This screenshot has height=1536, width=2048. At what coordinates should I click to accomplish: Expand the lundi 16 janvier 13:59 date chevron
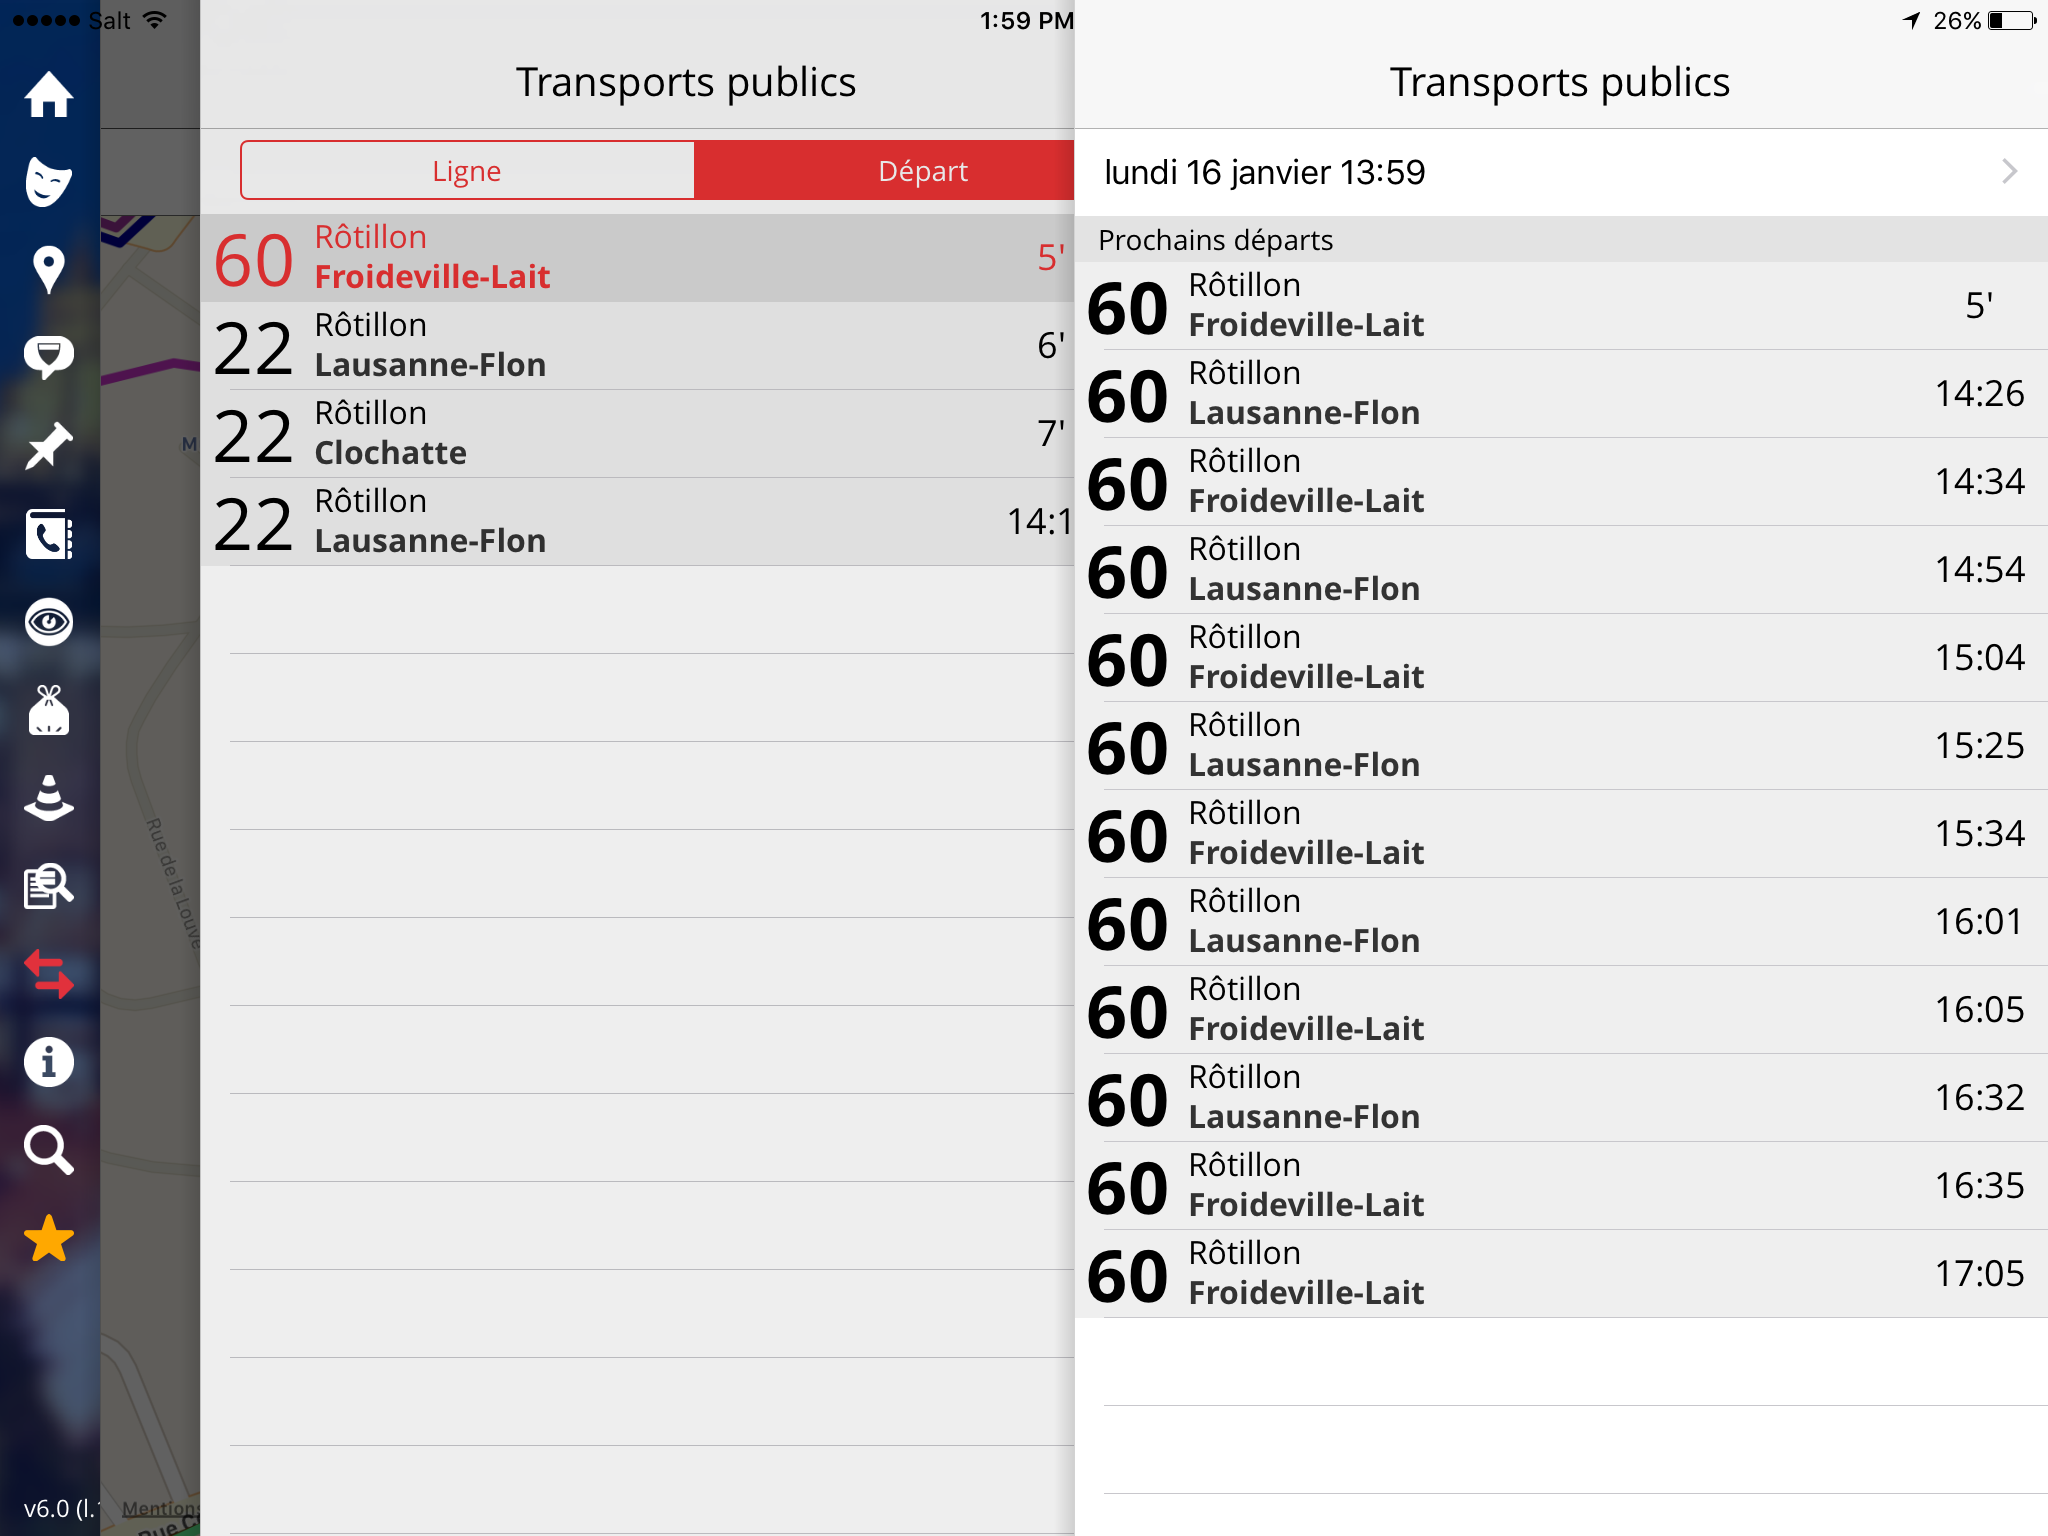pyautogui.click(x=2010, y=172)
